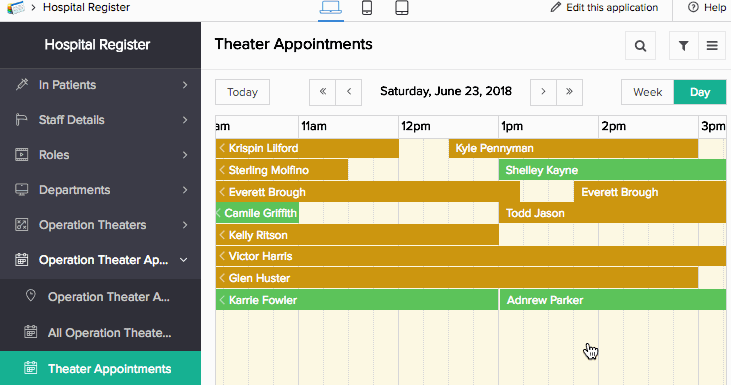Open Shelley Kayne green appointment
This screenshot has height=385, width=731.
click(x=612, y=170)
